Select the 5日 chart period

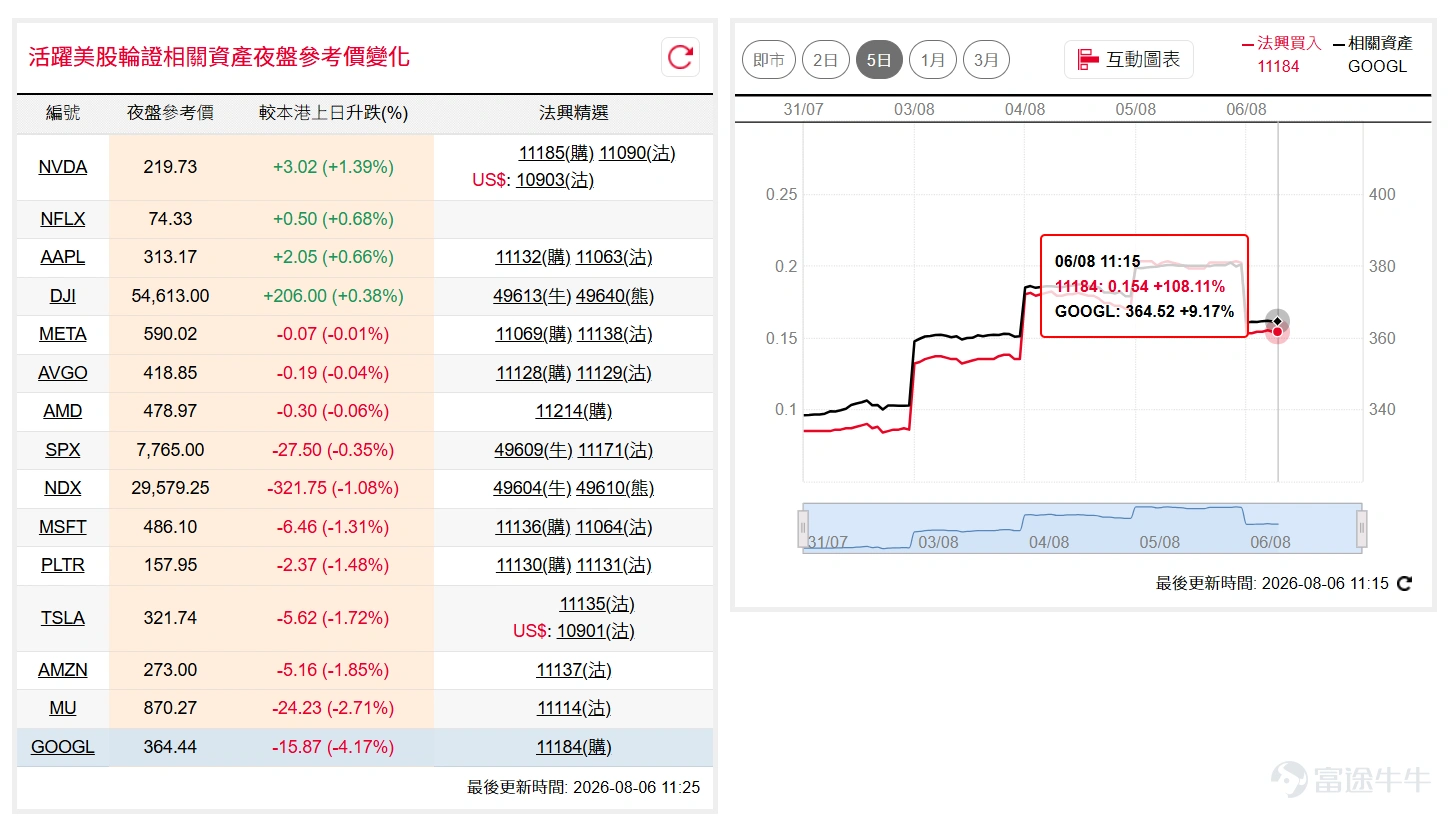879,60
